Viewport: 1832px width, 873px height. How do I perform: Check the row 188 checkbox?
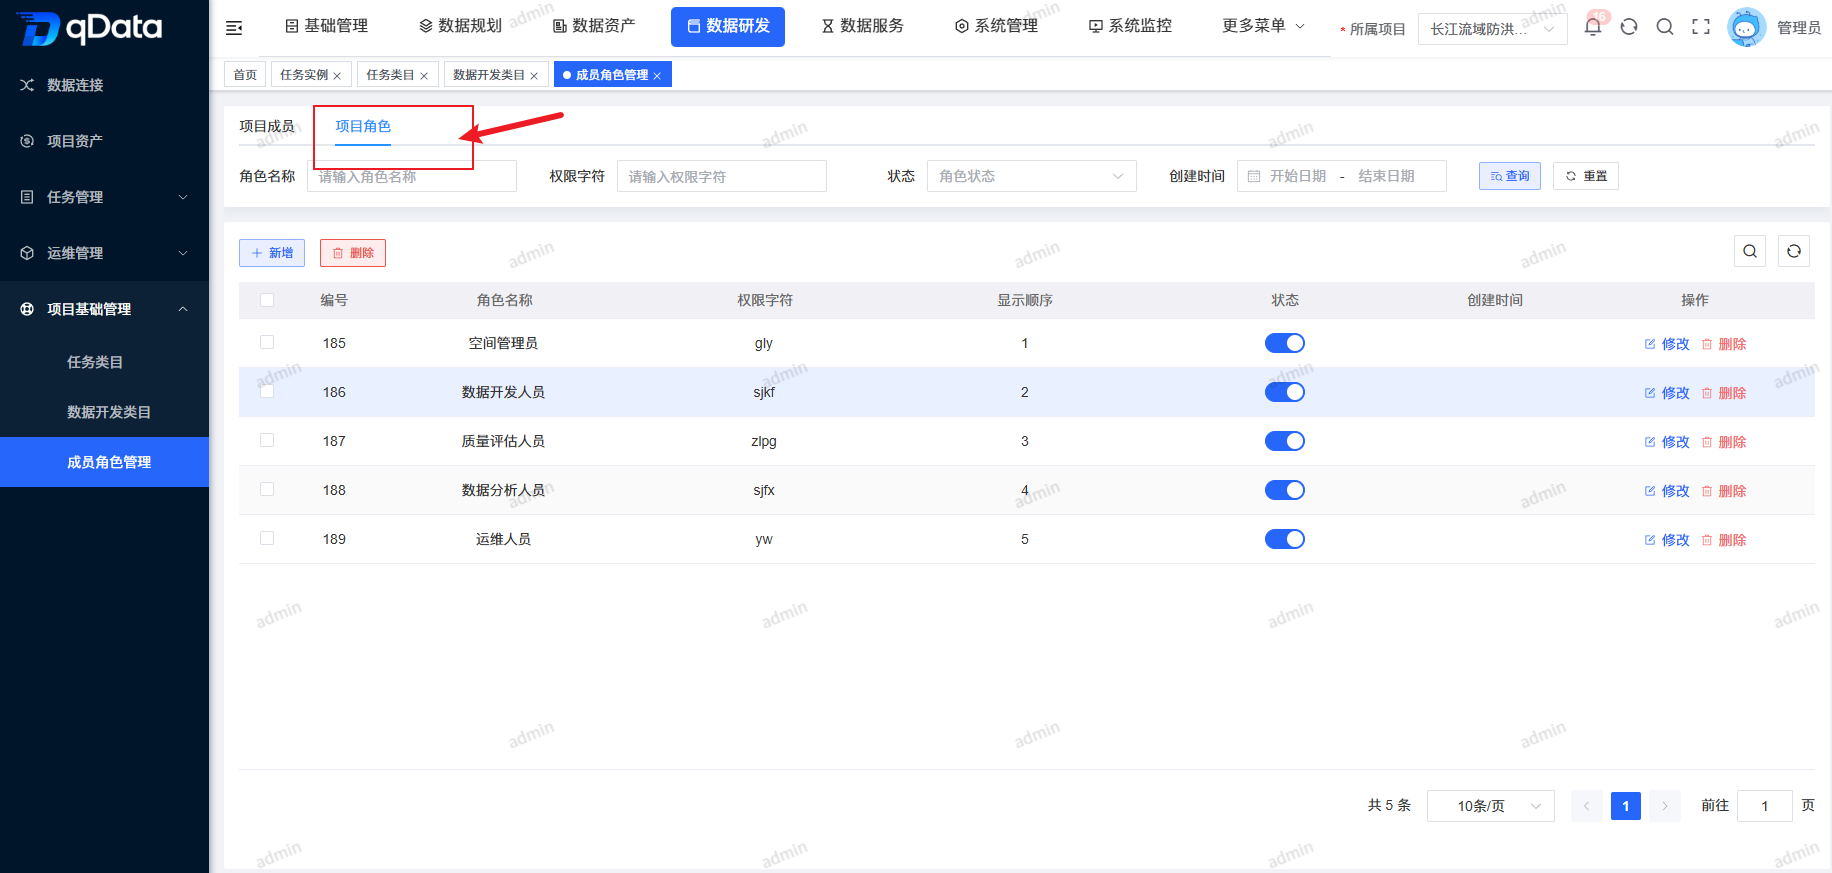pos(267,489)
